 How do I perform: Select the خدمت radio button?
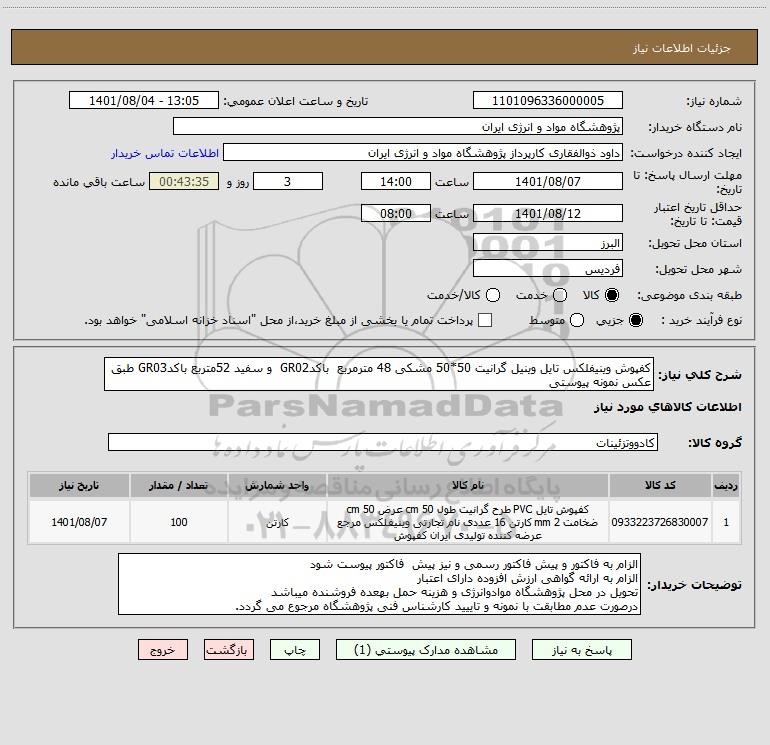[x=560, y=295]
